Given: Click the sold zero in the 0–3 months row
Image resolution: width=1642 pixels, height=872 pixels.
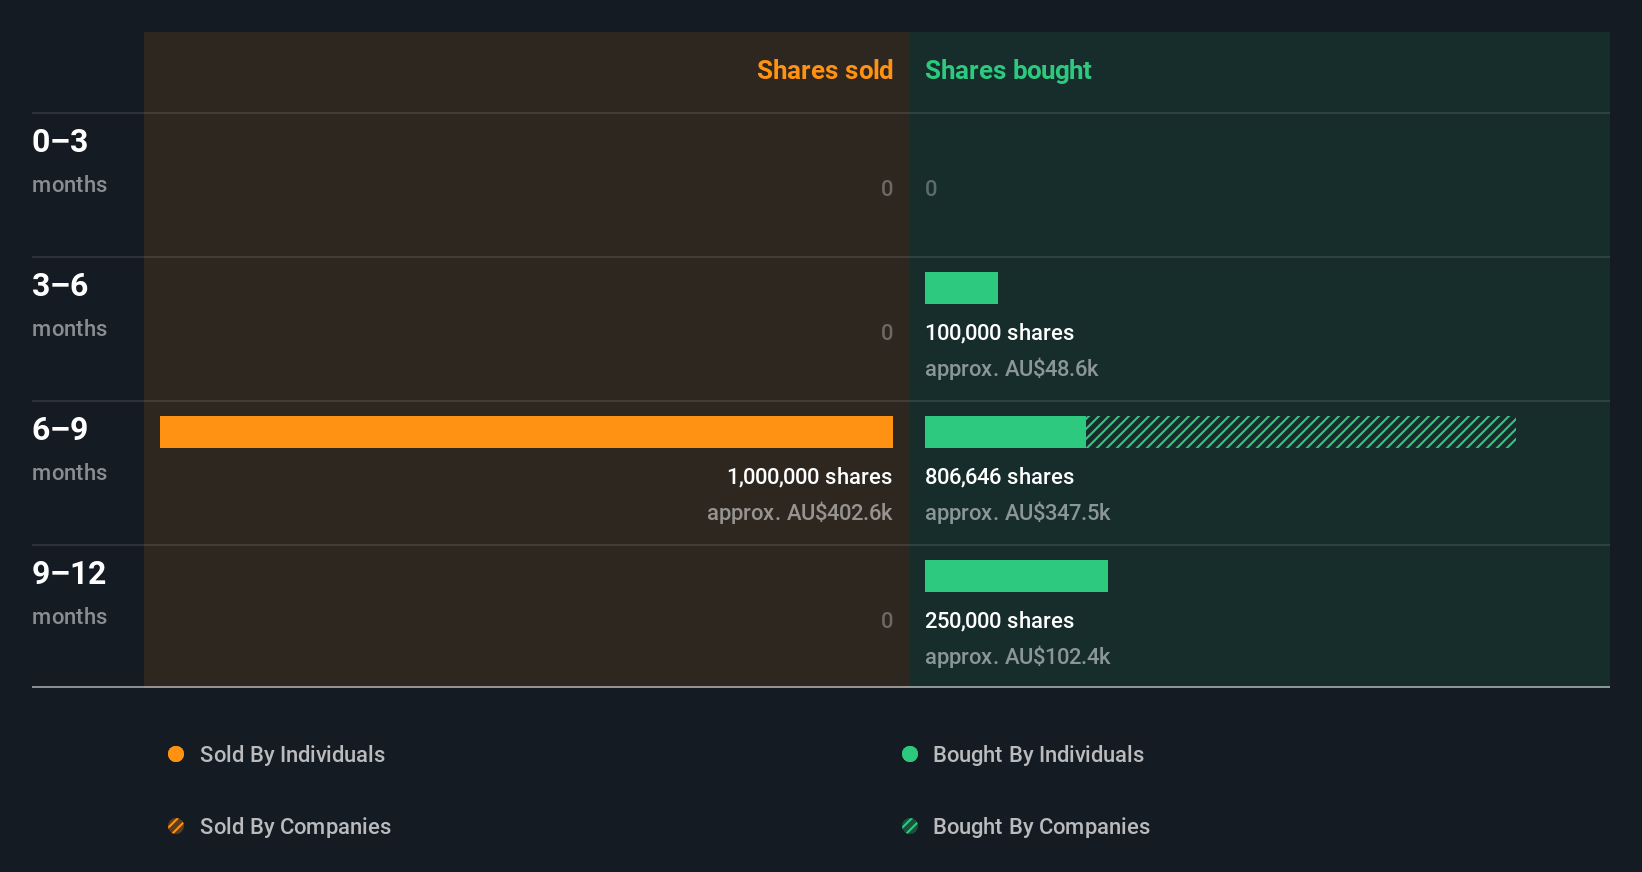Looking at the screenshot, I should click(x=887, y=188).
